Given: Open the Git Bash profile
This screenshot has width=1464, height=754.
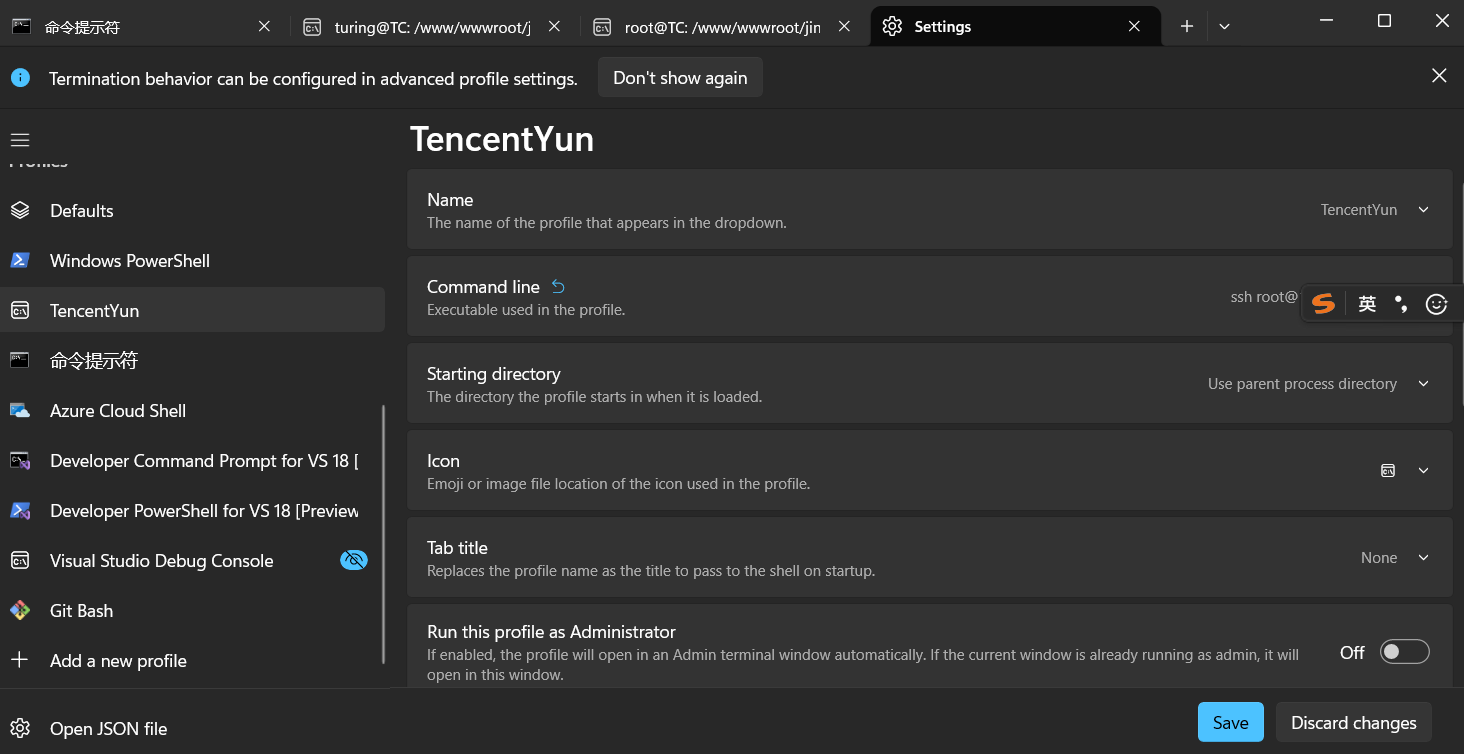Looking at the screenshot, I should click(x=192, y=611).
